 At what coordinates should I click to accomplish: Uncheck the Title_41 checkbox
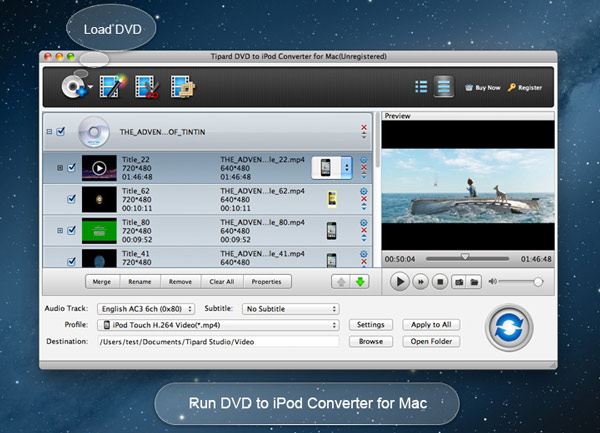72,262
